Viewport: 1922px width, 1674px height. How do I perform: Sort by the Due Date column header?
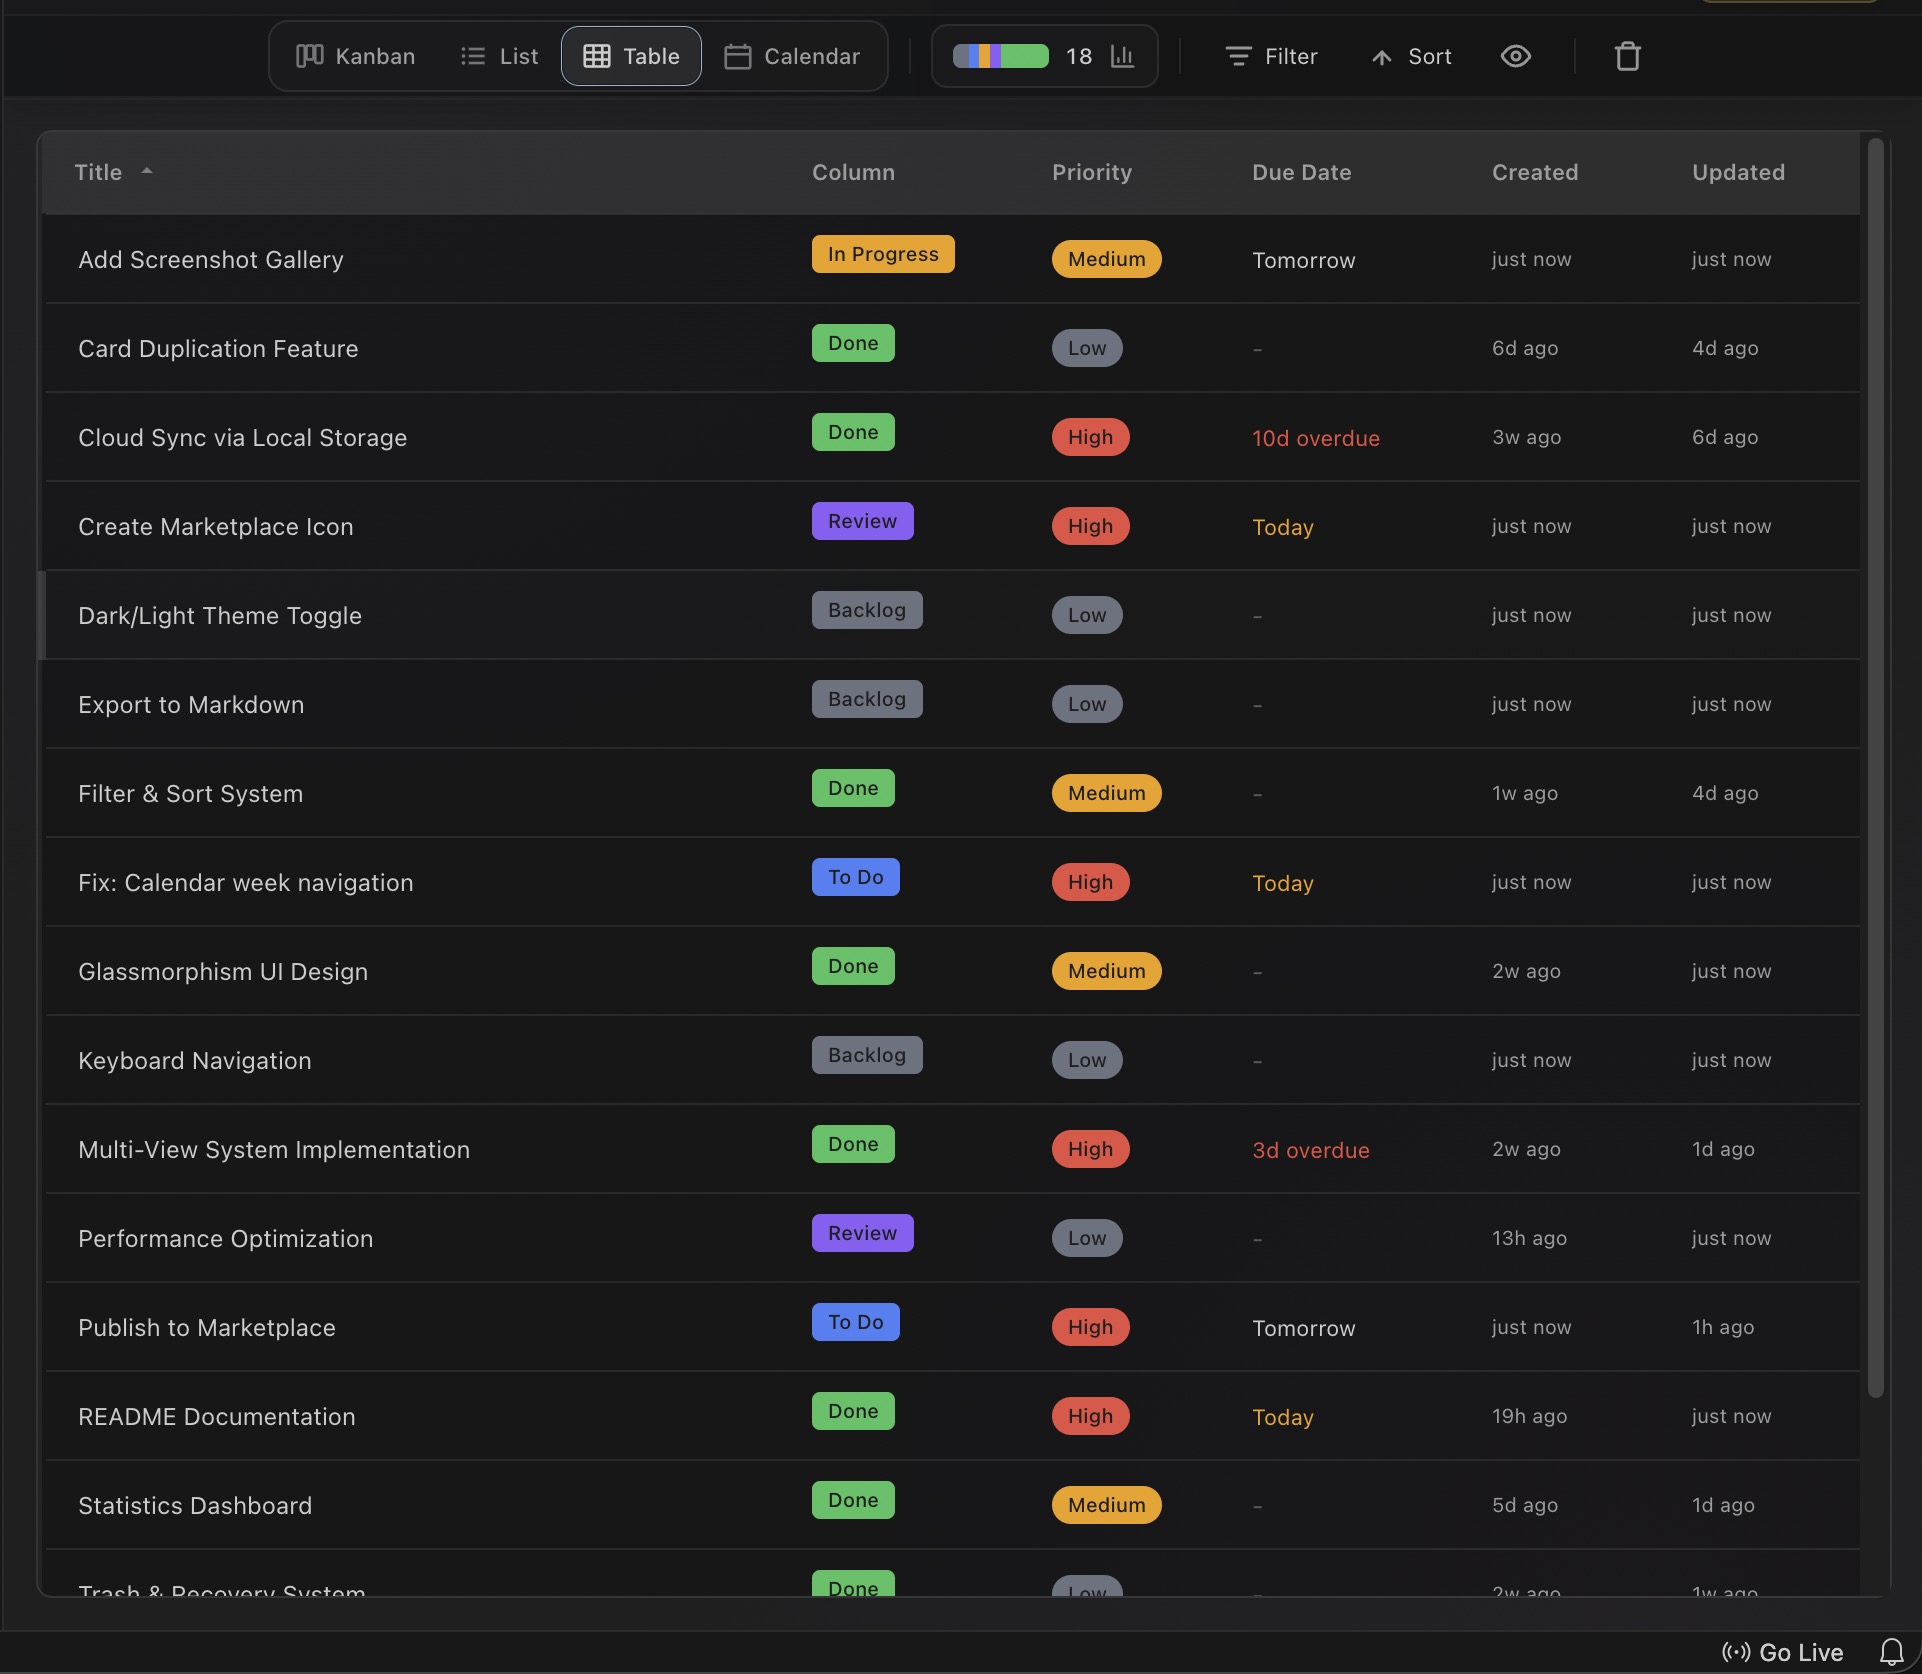coord(1301,172)
